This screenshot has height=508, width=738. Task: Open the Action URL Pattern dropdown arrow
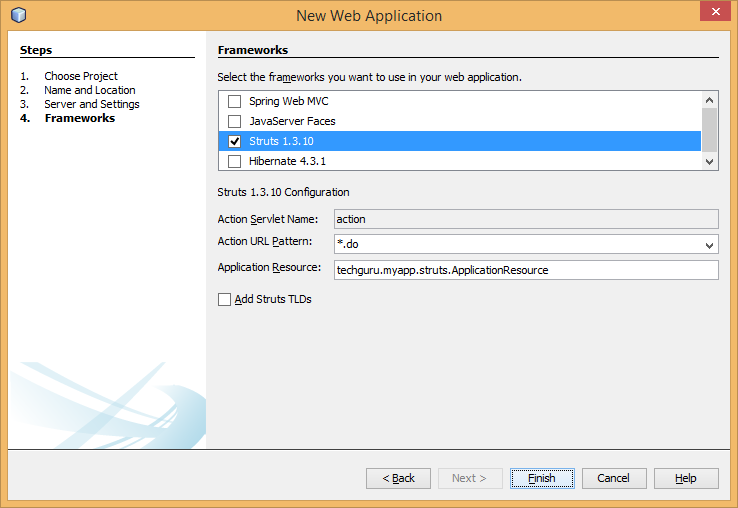tap(709, 245)
